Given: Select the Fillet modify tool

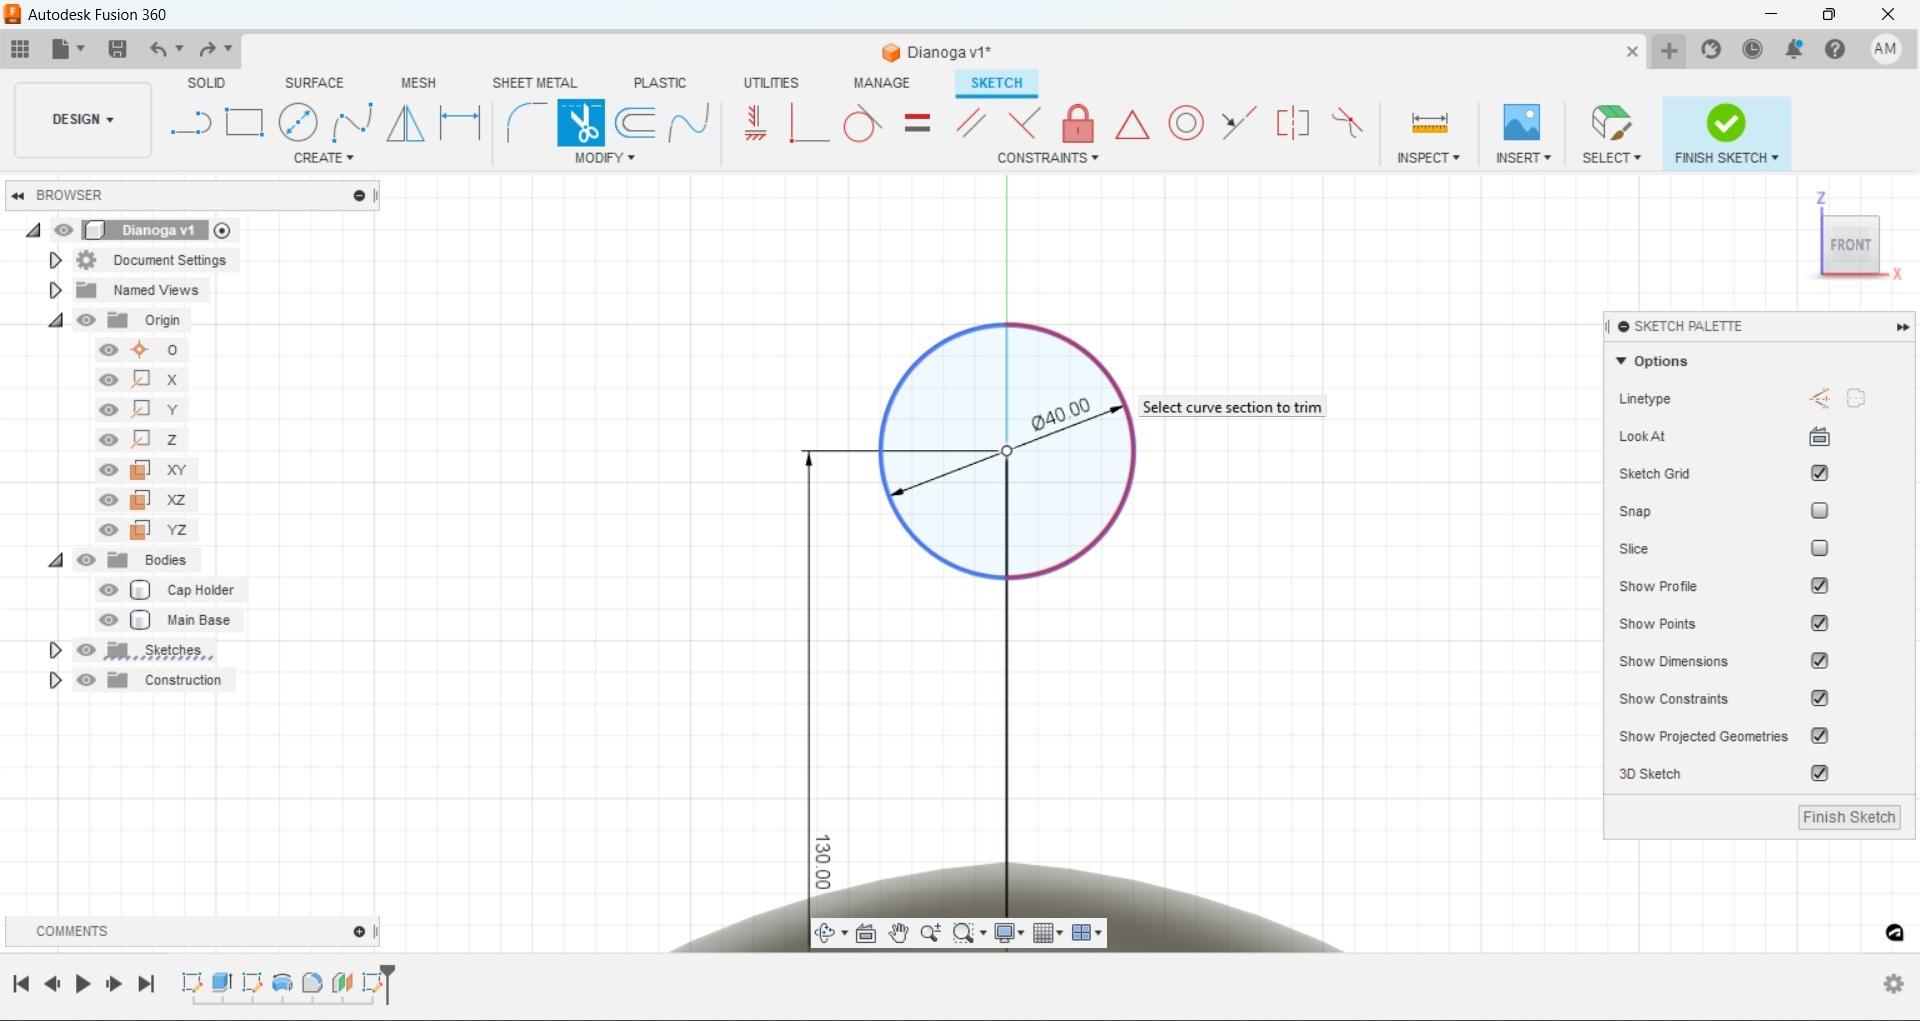Looking at the screenshot, I should point(526,123).
